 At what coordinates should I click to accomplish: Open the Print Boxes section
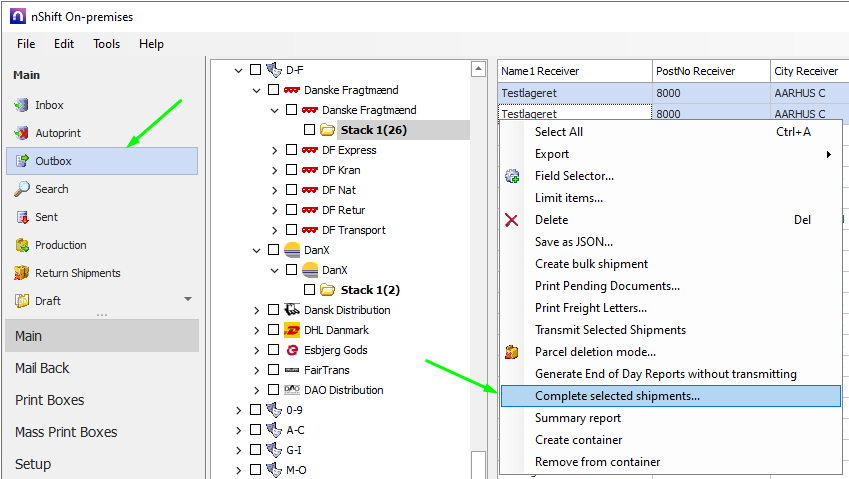49,400
